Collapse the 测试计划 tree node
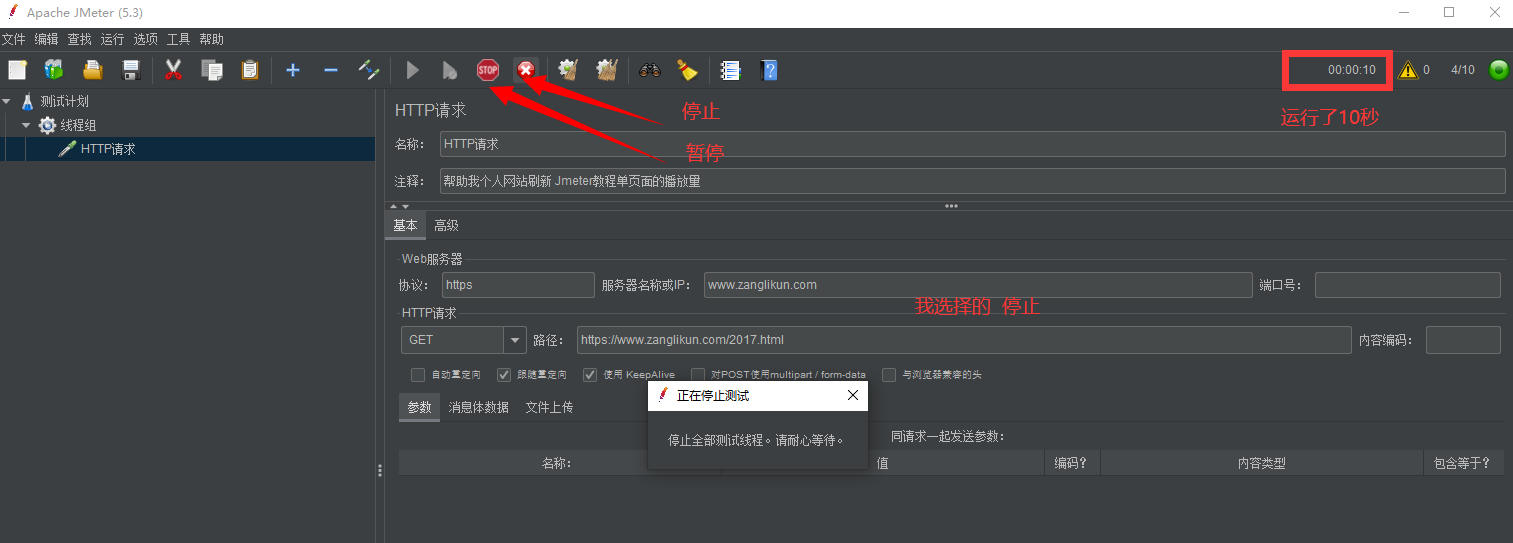This screenshot has height=543, width=1513. tap(8, 101)
